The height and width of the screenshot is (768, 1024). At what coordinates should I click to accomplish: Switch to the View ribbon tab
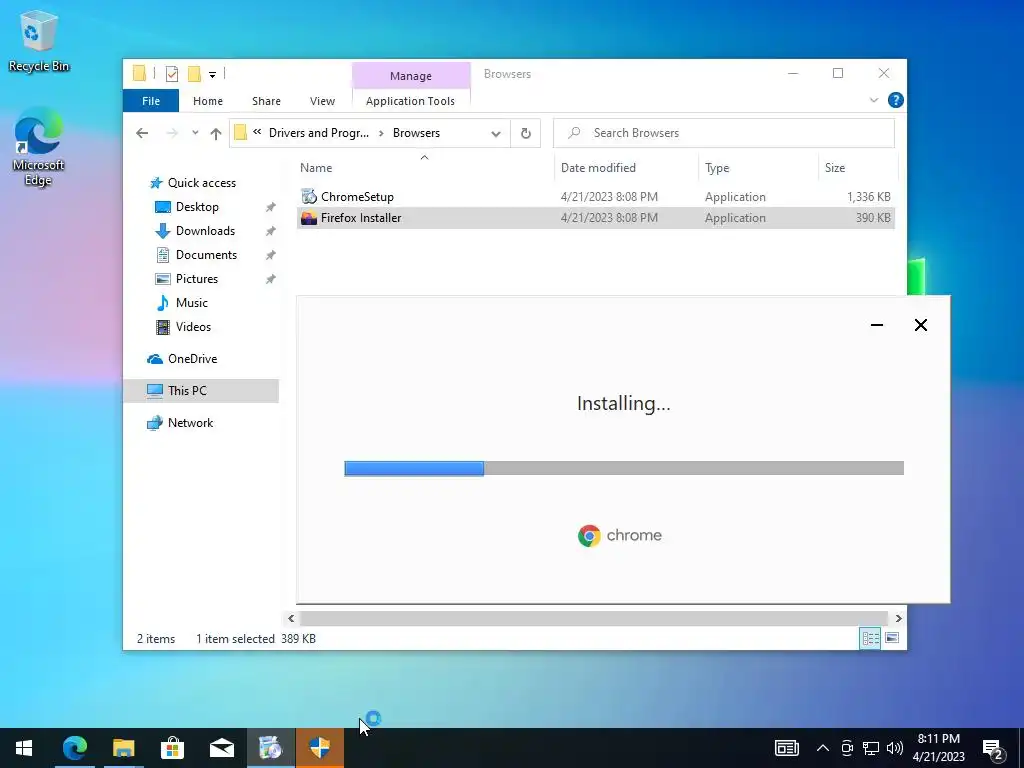point(322,101)
